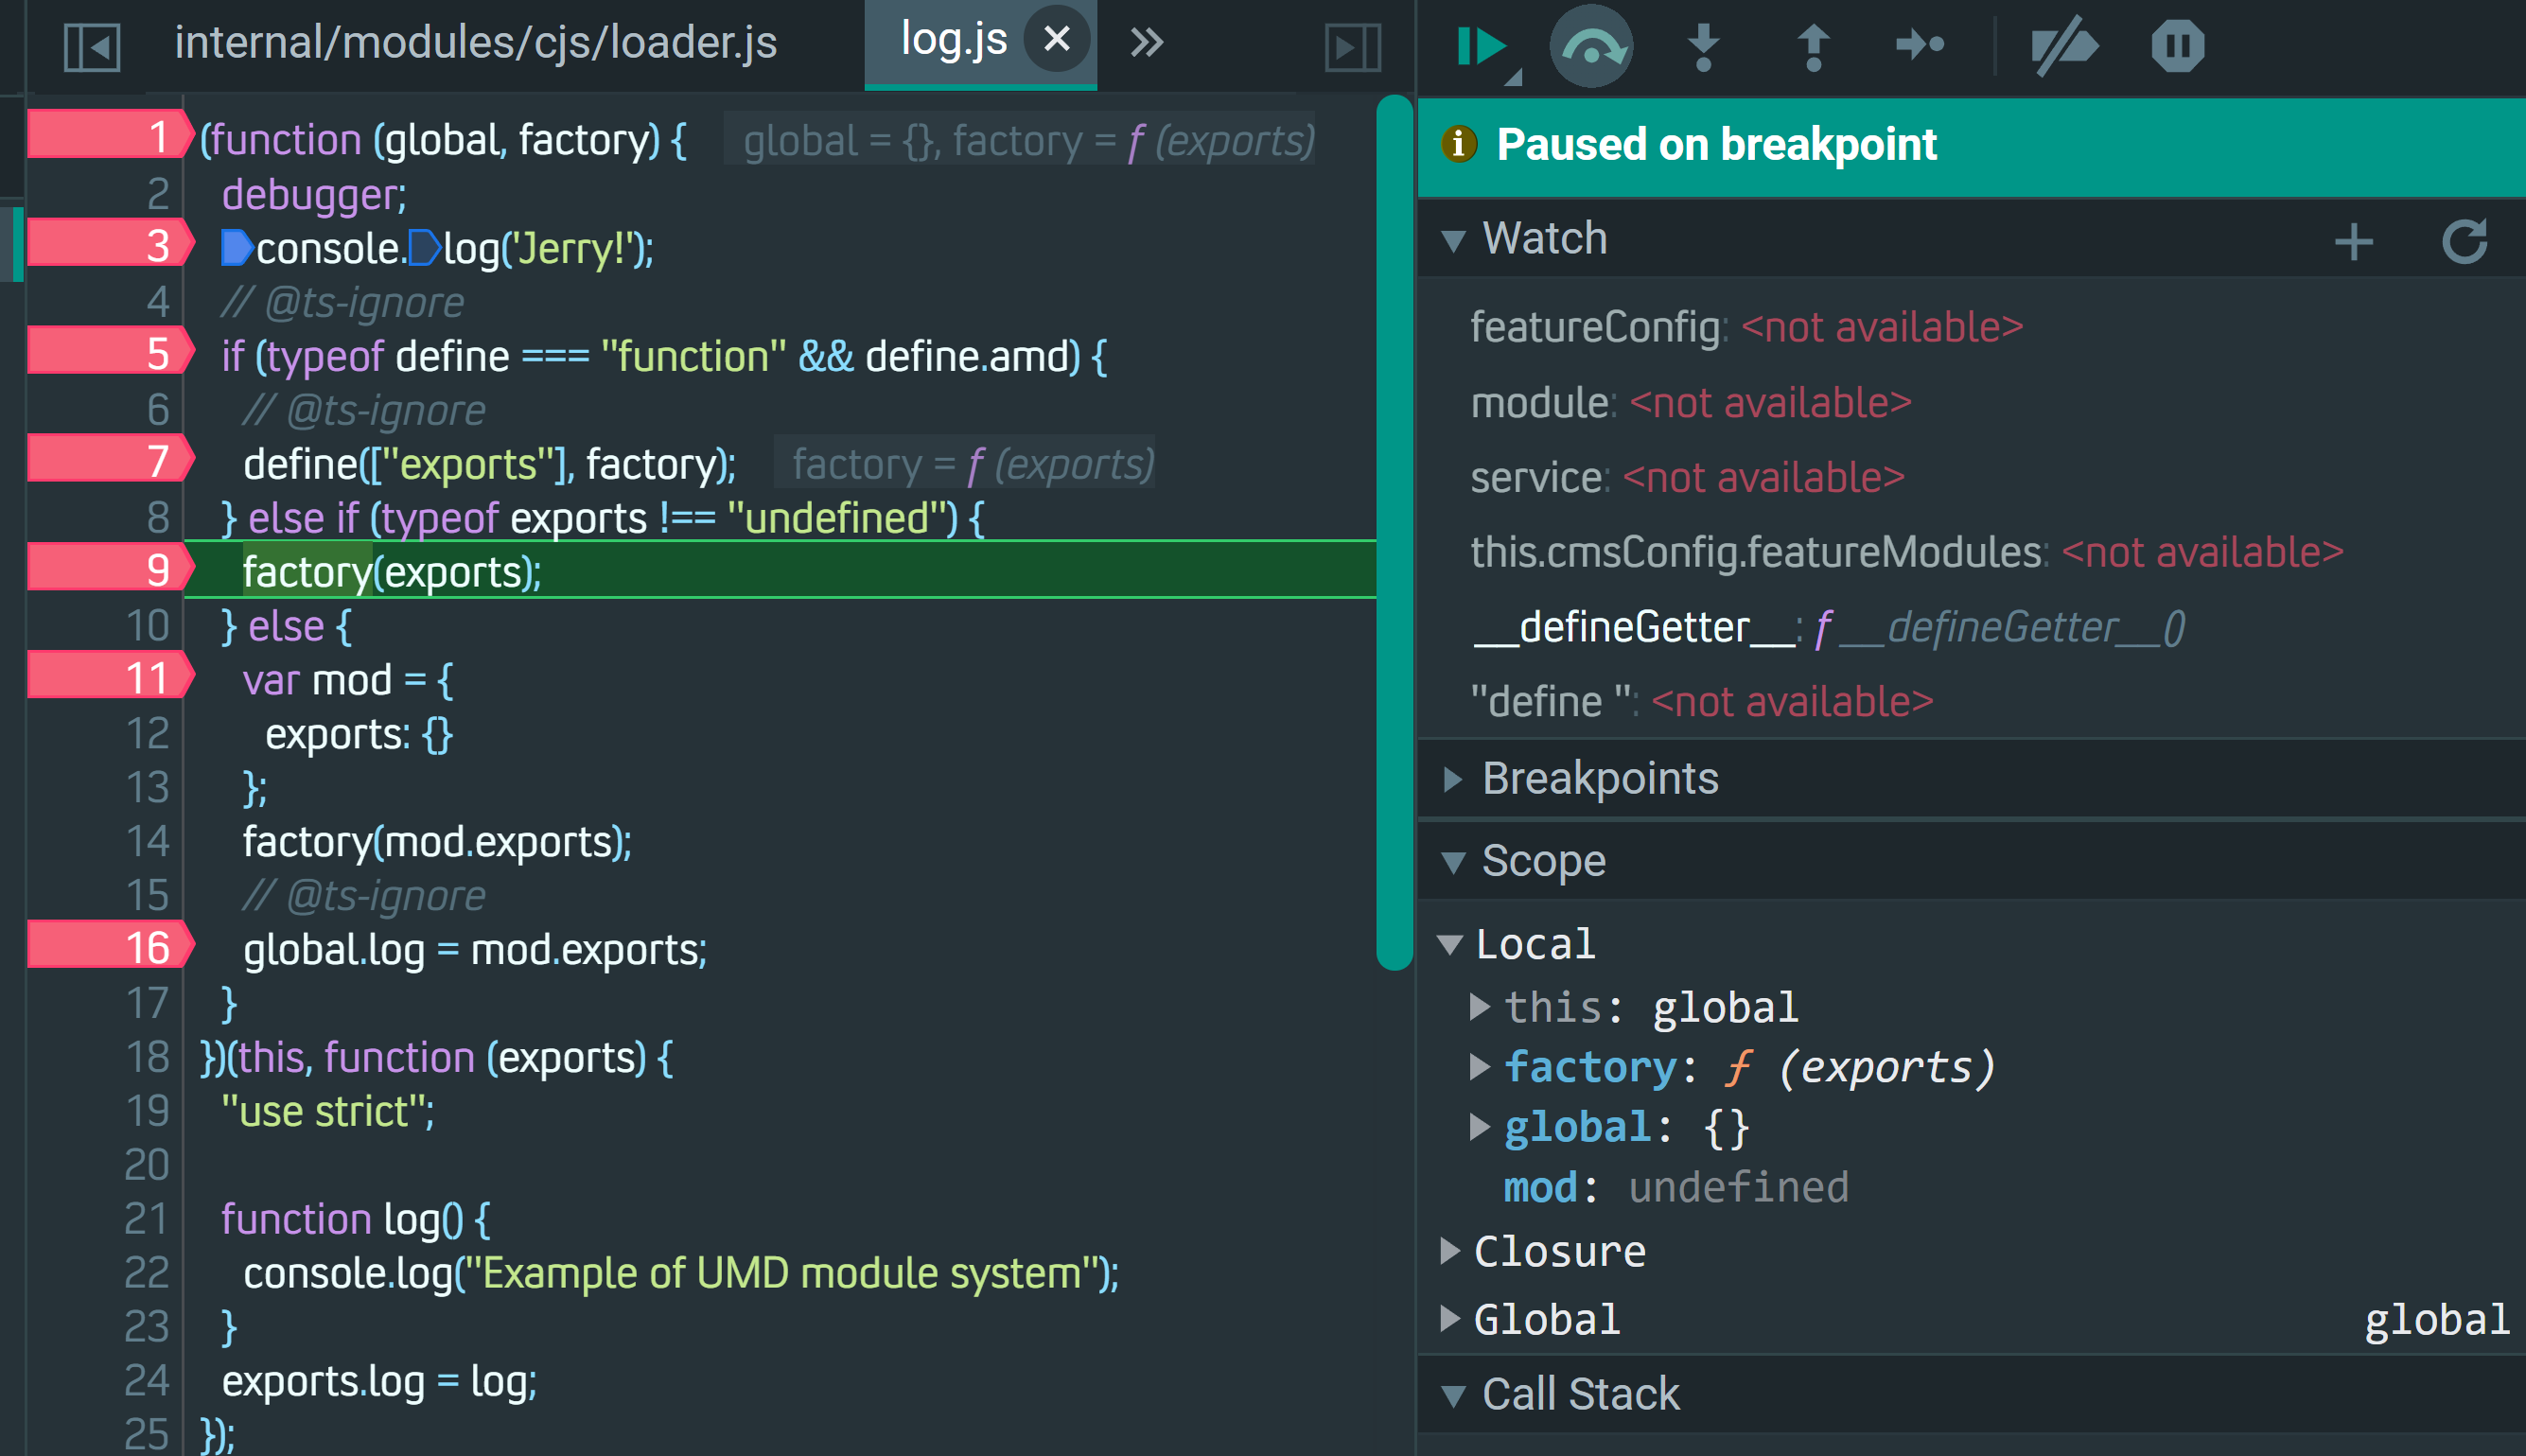Image resolution: width=2526 pixels, height=1456 pixels.
Task: Switch to internal/modules/cjs/loader.js tab
Action: click(x=475, y=43)
